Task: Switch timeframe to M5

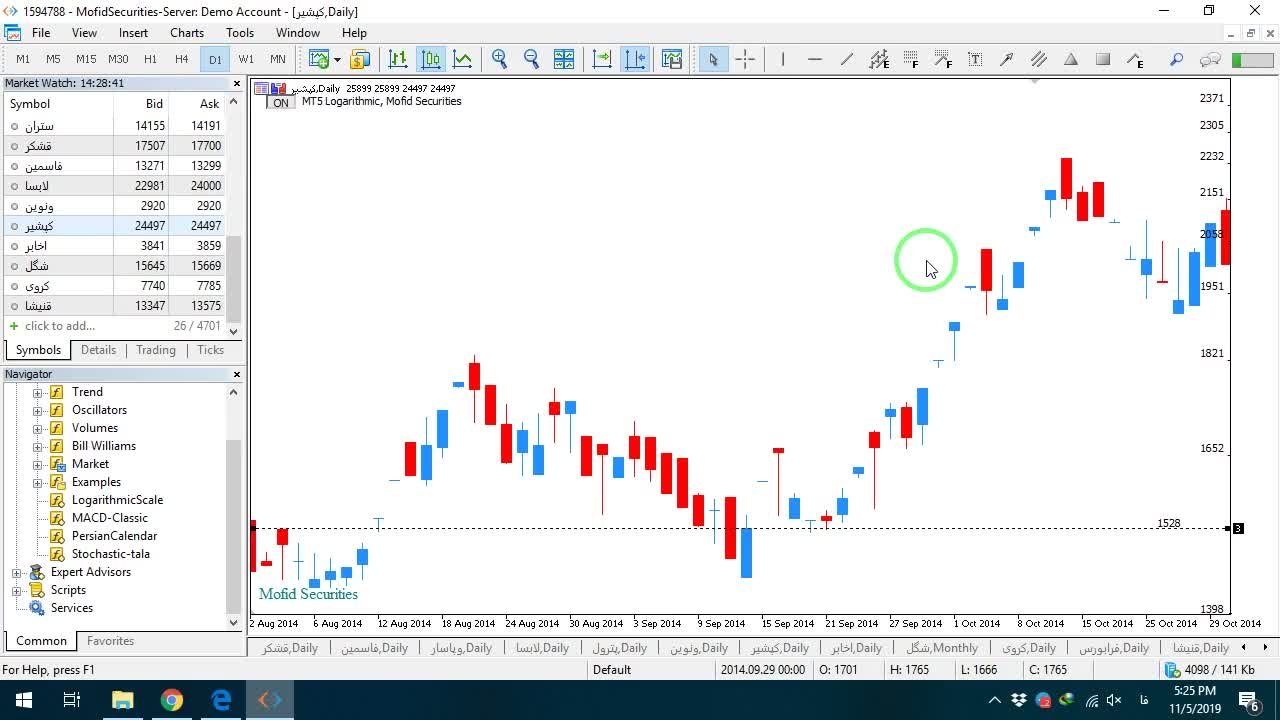Action: pyautogui.click(x=53, y=59)
